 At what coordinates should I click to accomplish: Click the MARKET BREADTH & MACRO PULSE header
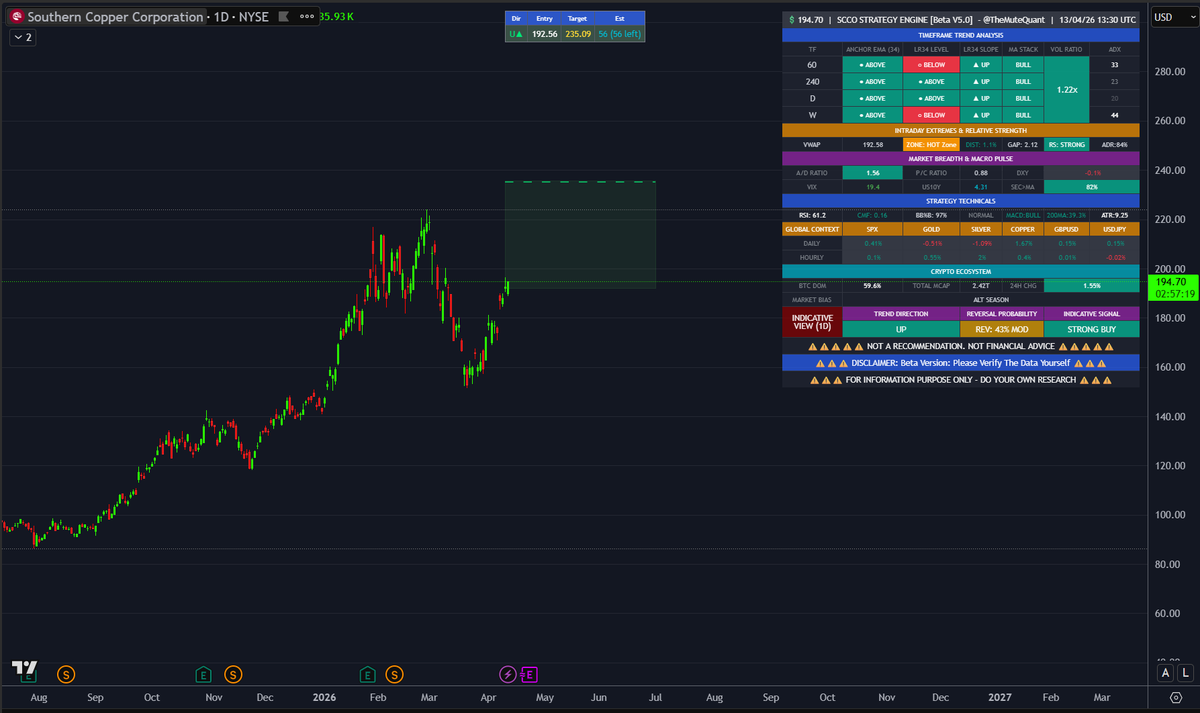point(960,159)
